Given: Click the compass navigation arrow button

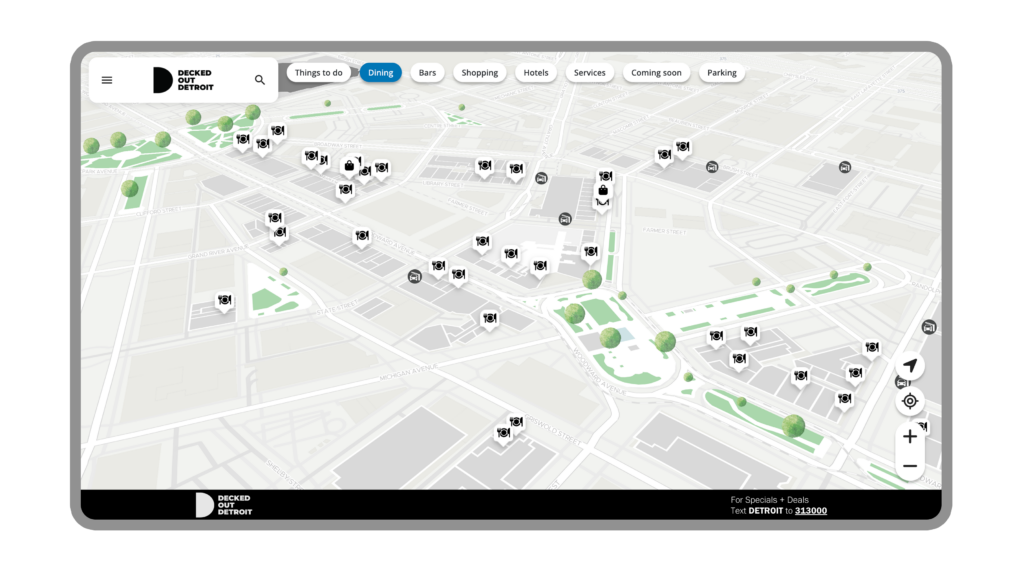Looking at the screenshot, I should tap(910, 366).
